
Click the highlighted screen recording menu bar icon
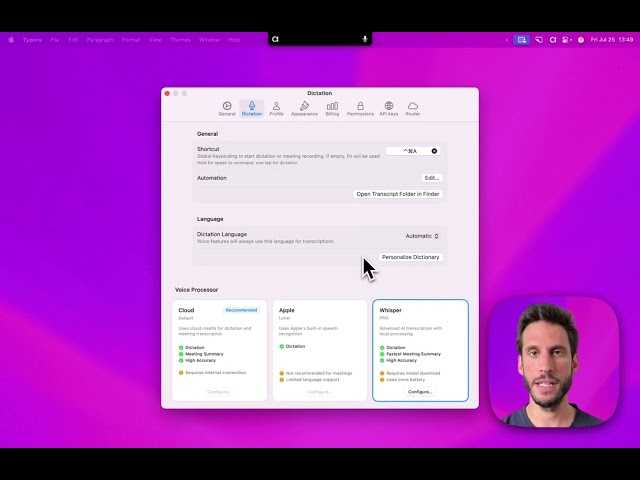[x=522, y=40]
